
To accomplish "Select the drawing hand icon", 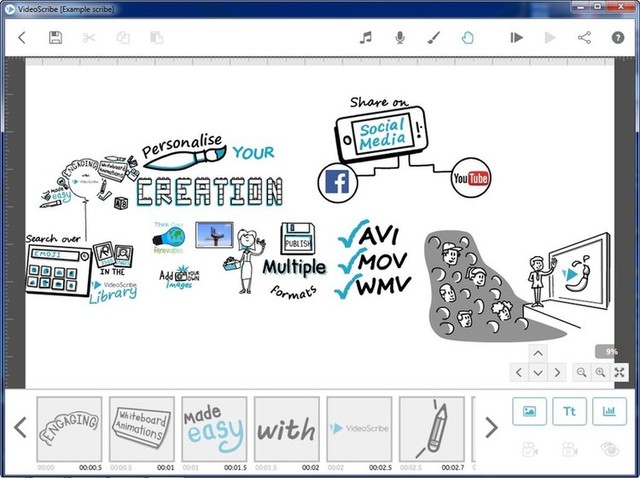I will 467,38.
